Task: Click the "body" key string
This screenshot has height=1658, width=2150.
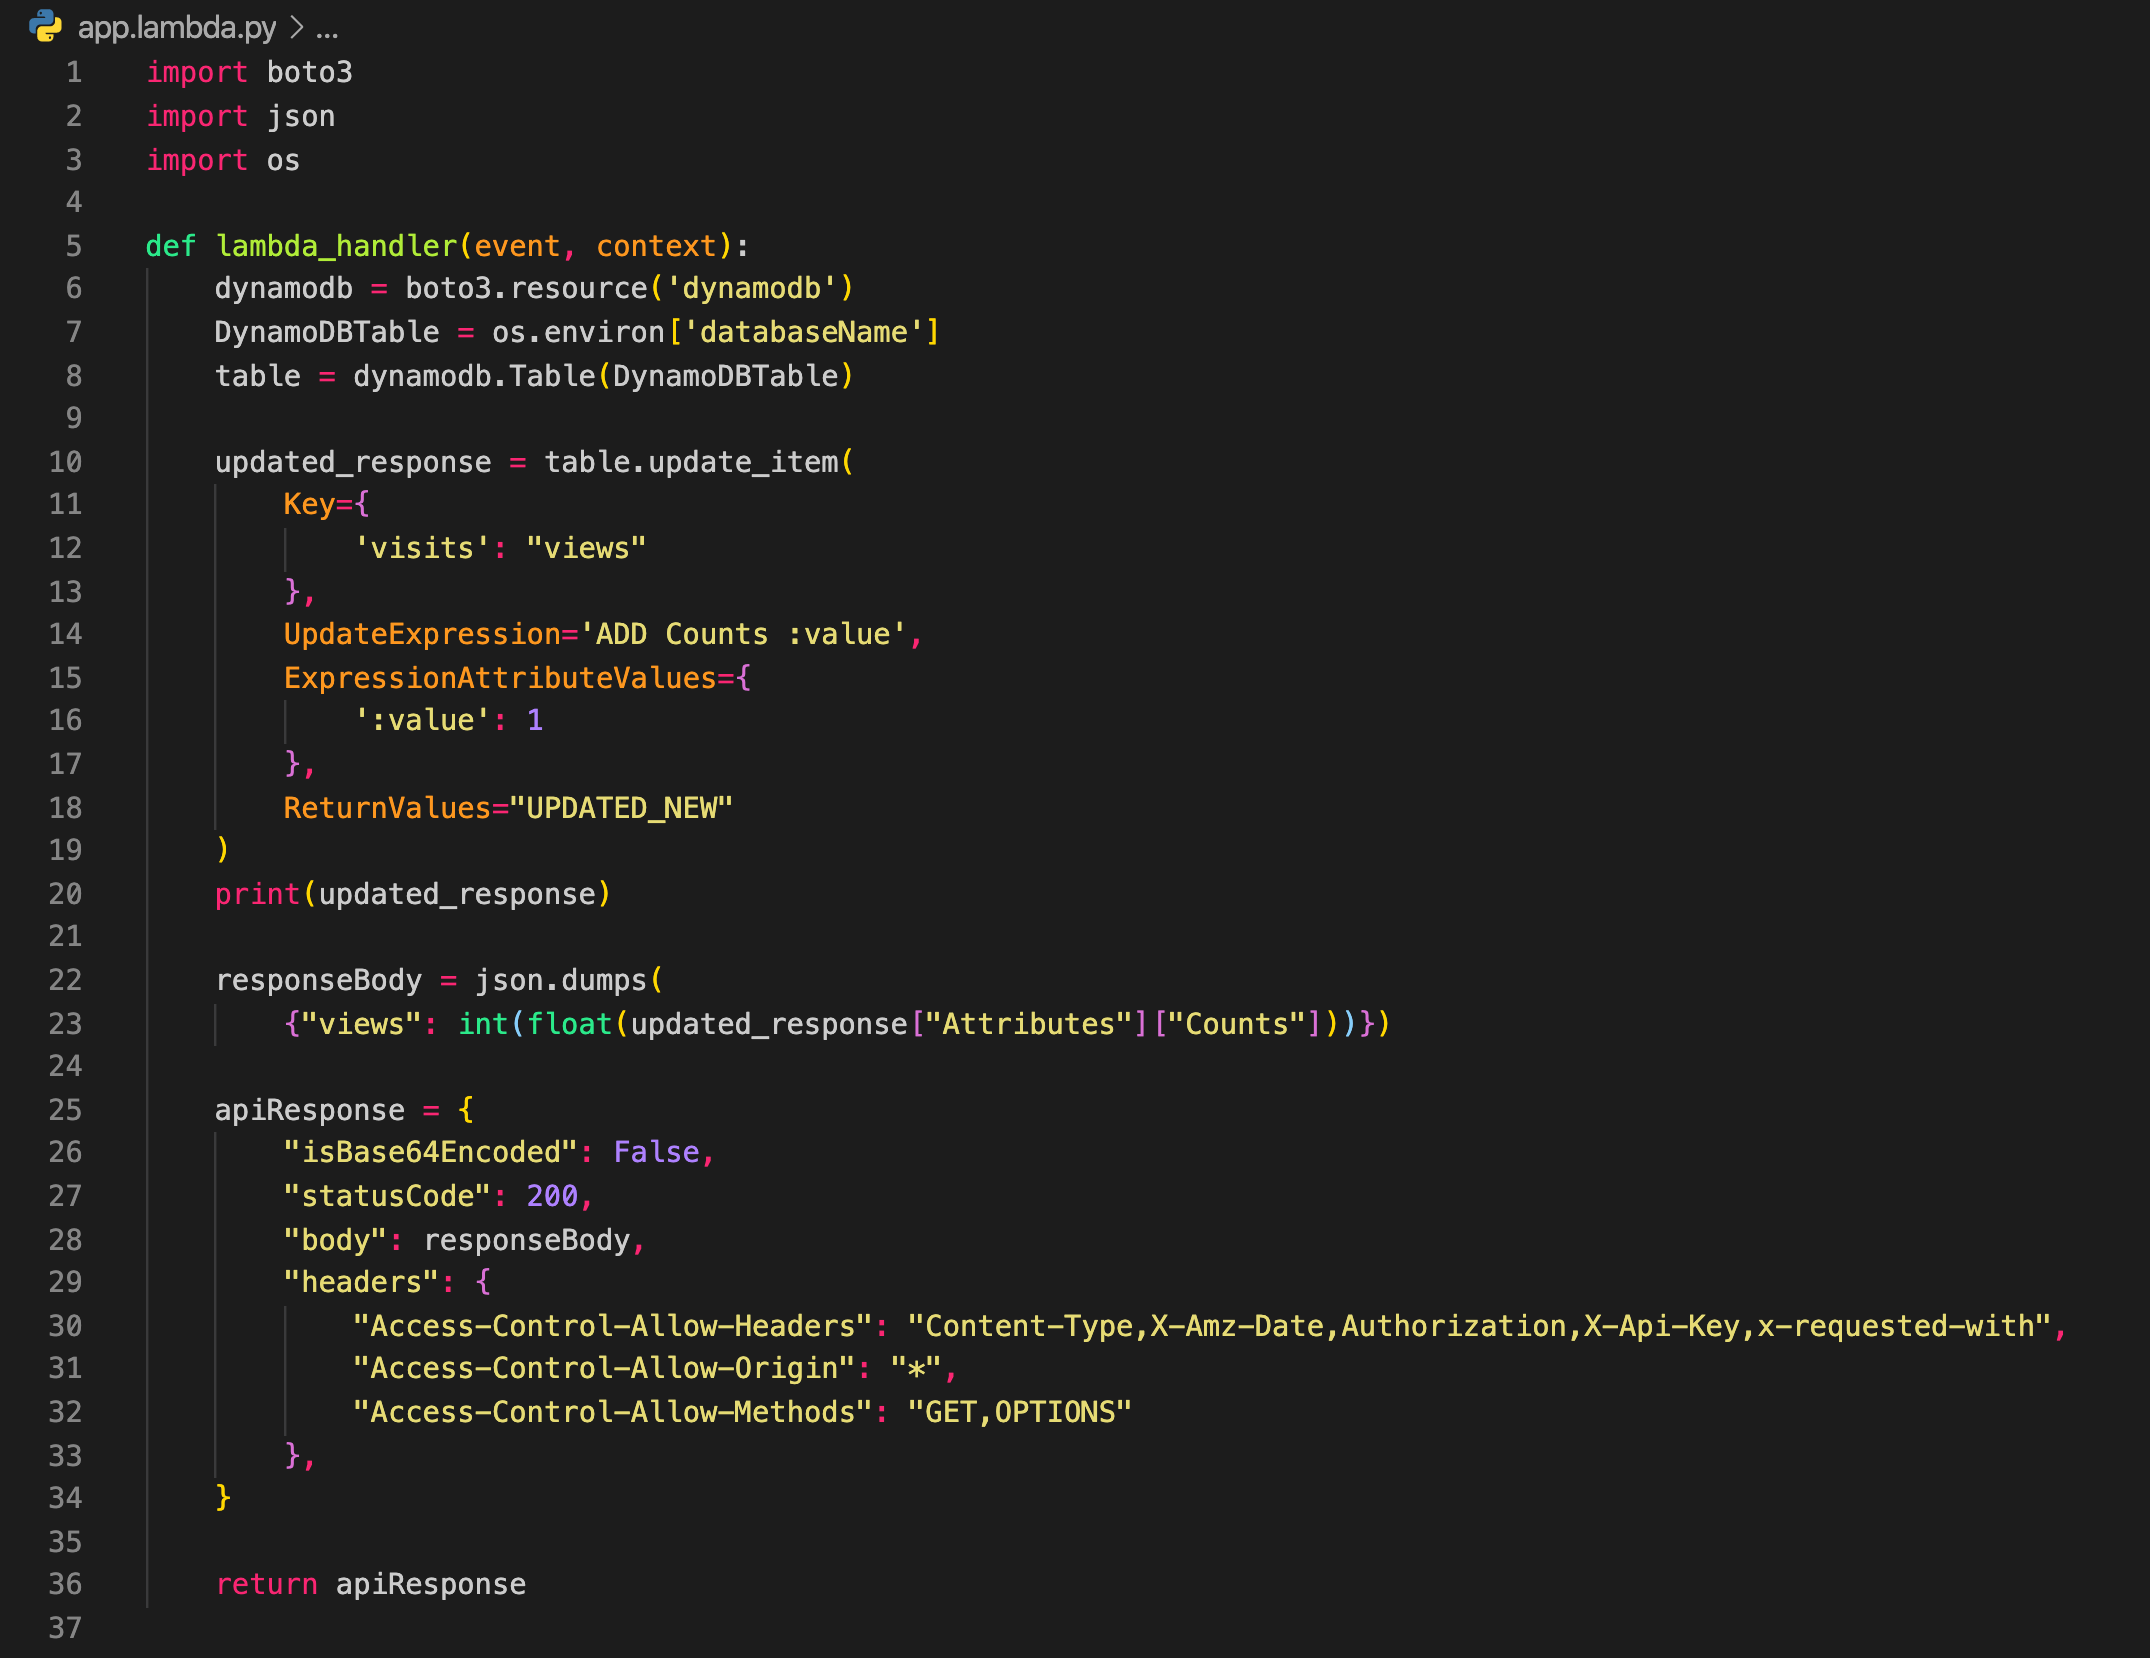Action: click(x=335, y=1240)
